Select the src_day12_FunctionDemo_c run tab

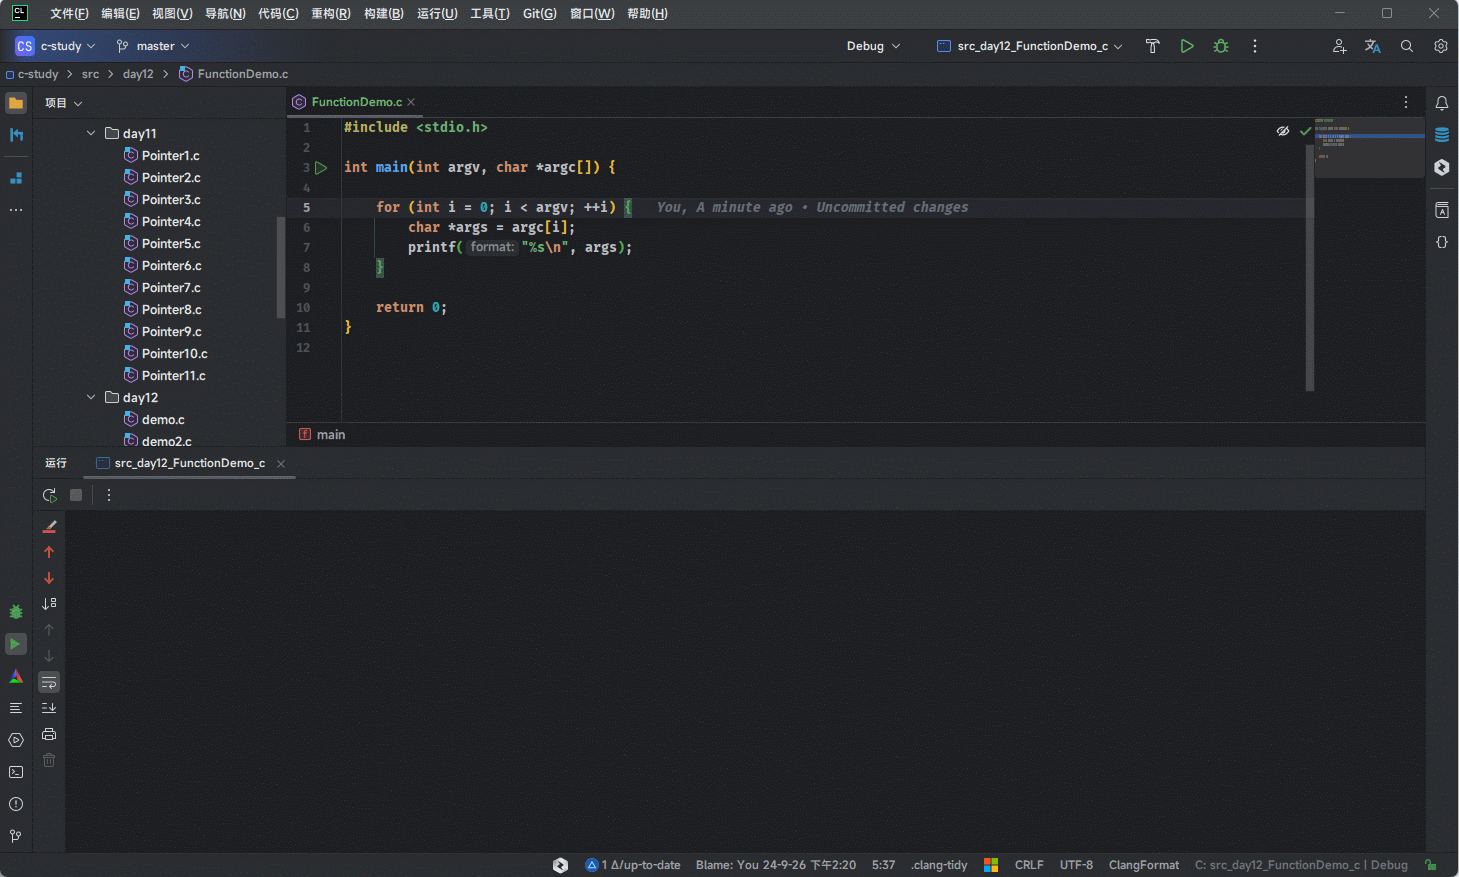click(189, 463)
